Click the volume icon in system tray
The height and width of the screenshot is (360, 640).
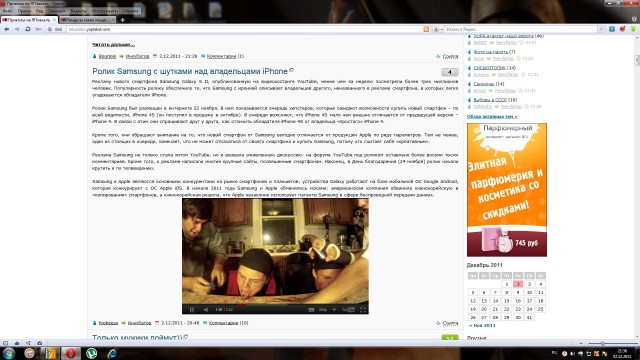point(572,354)
